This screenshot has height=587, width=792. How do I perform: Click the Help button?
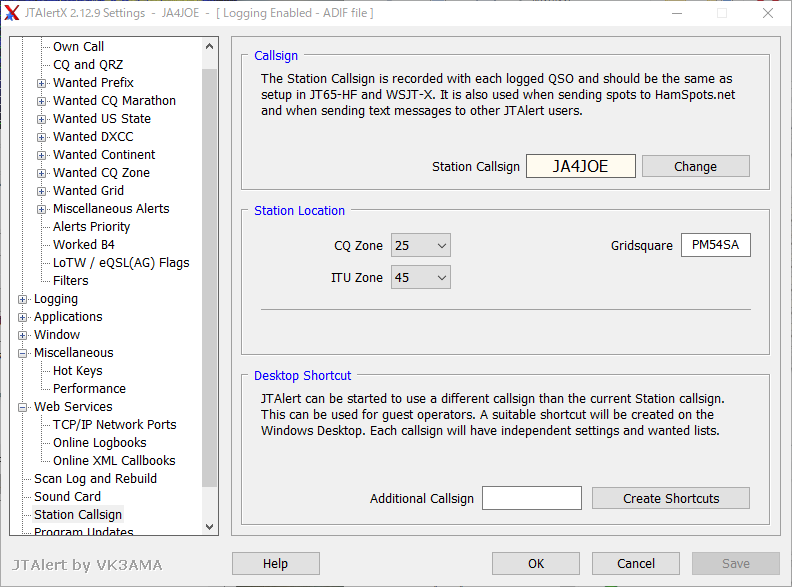pyautogui.click(x=276, y=564)
